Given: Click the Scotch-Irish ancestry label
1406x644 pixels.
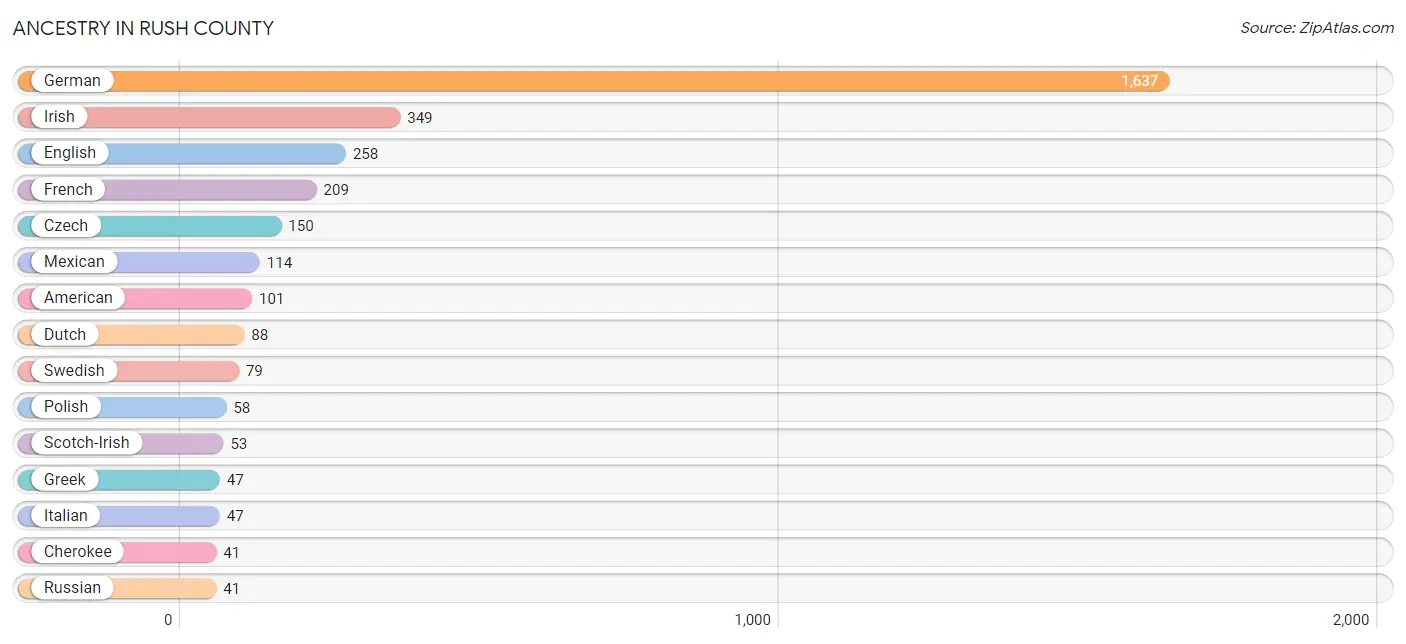Looking at the screenshot, I should click(87, 443).
